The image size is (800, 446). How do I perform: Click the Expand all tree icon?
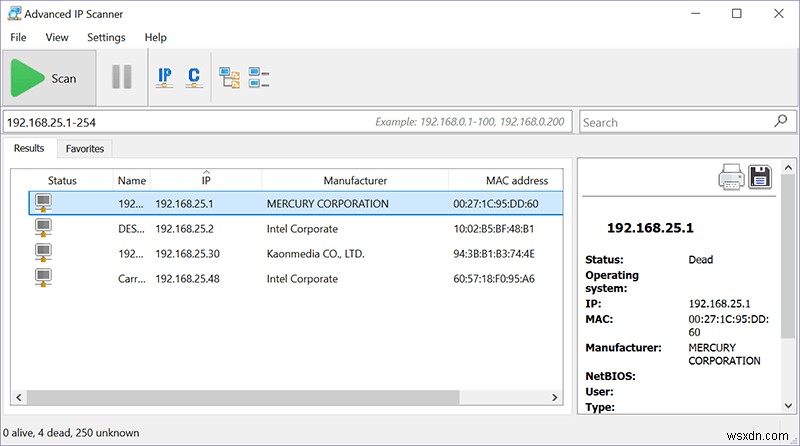(x=230, y=78)
